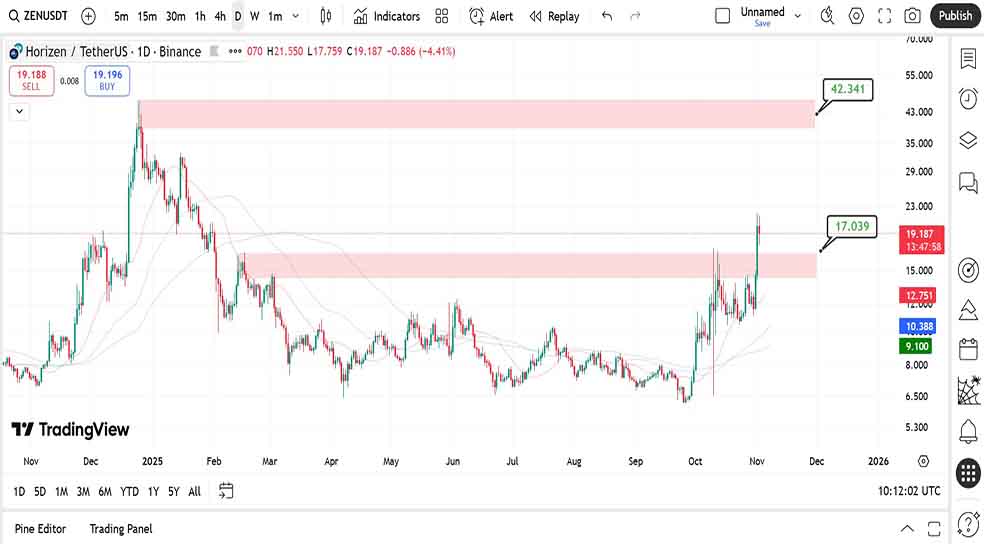Open the Pine Editor tab
This screenshot has width=984, height=544.
pos(40,528)
